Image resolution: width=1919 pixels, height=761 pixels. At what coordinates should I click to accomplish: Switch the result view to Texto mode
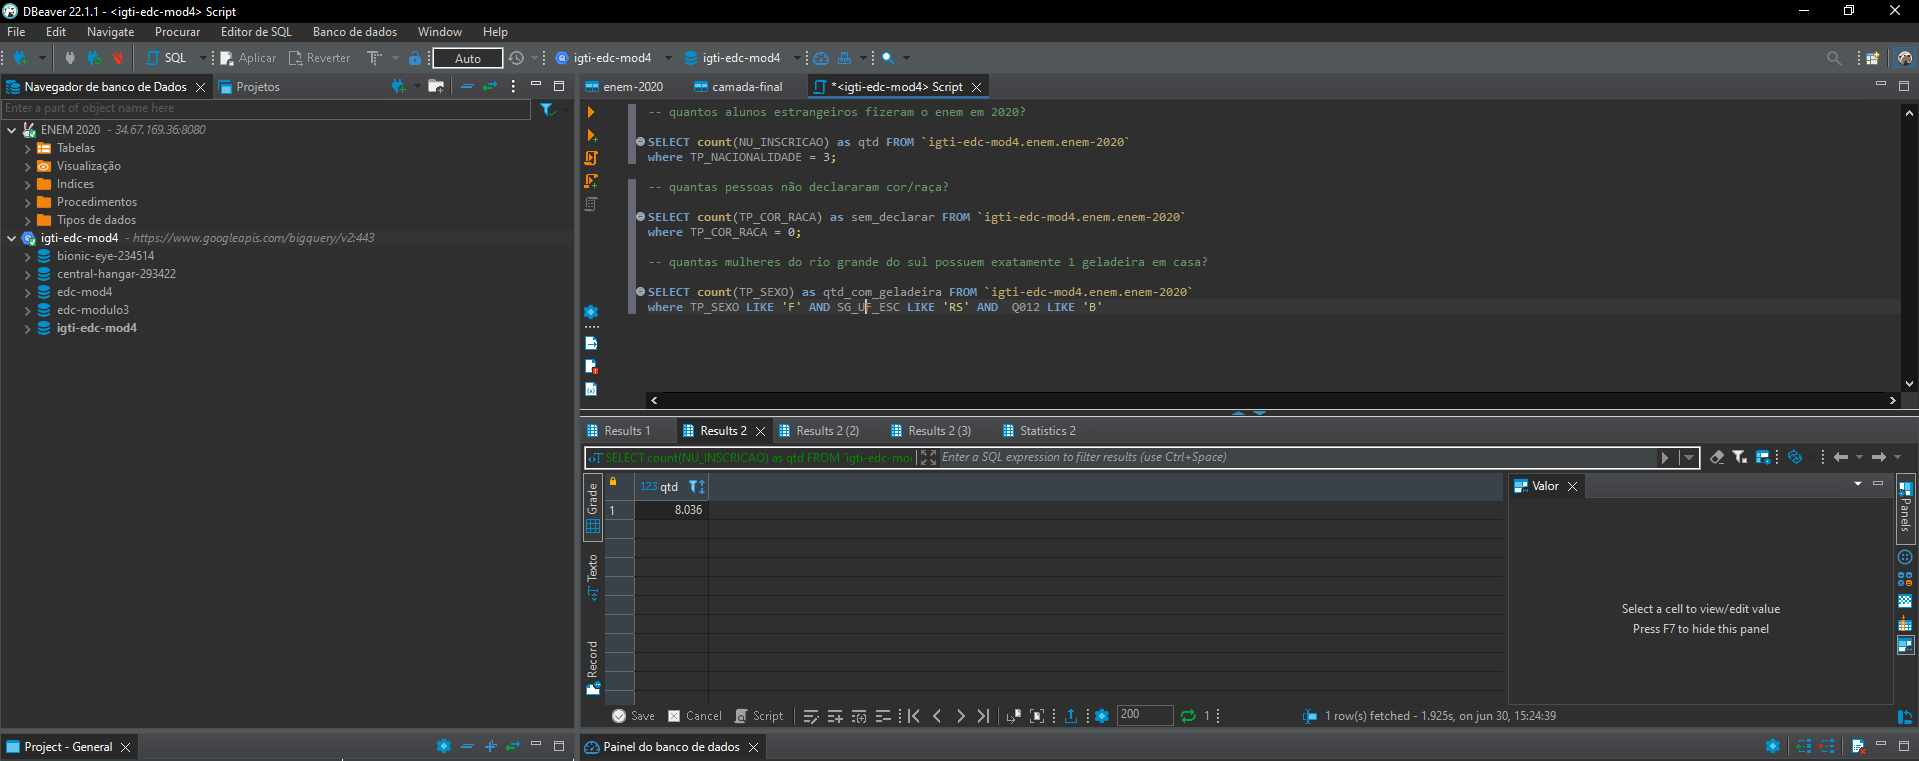tap(592, 576)
